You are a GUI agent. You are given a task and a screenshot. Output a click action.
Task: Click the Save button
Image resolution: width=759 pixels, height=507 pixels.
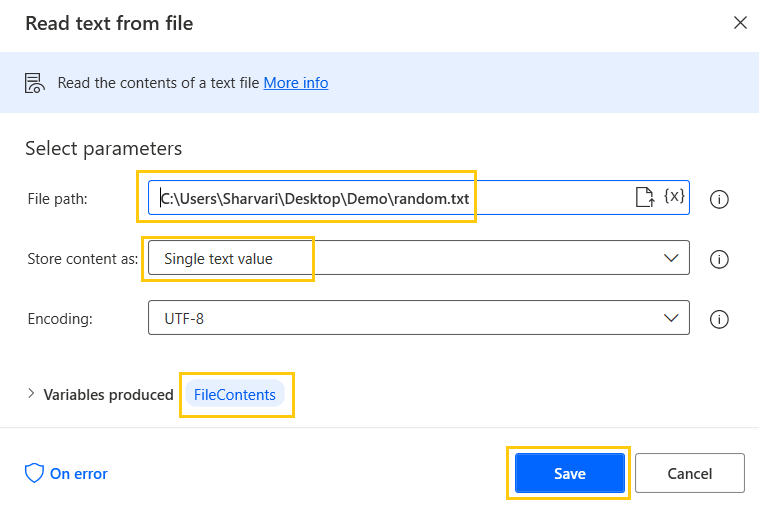[570, 473]
